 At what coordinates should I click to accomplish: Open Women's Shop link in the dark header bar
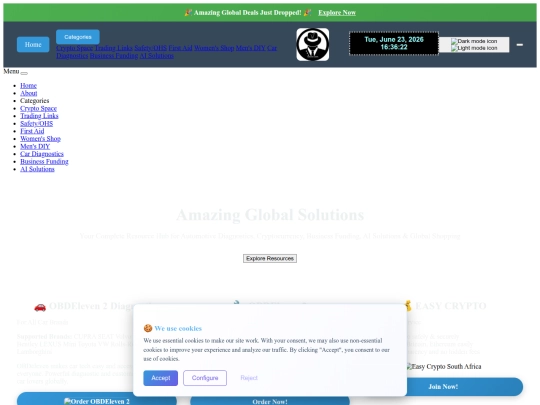(214, 48)
